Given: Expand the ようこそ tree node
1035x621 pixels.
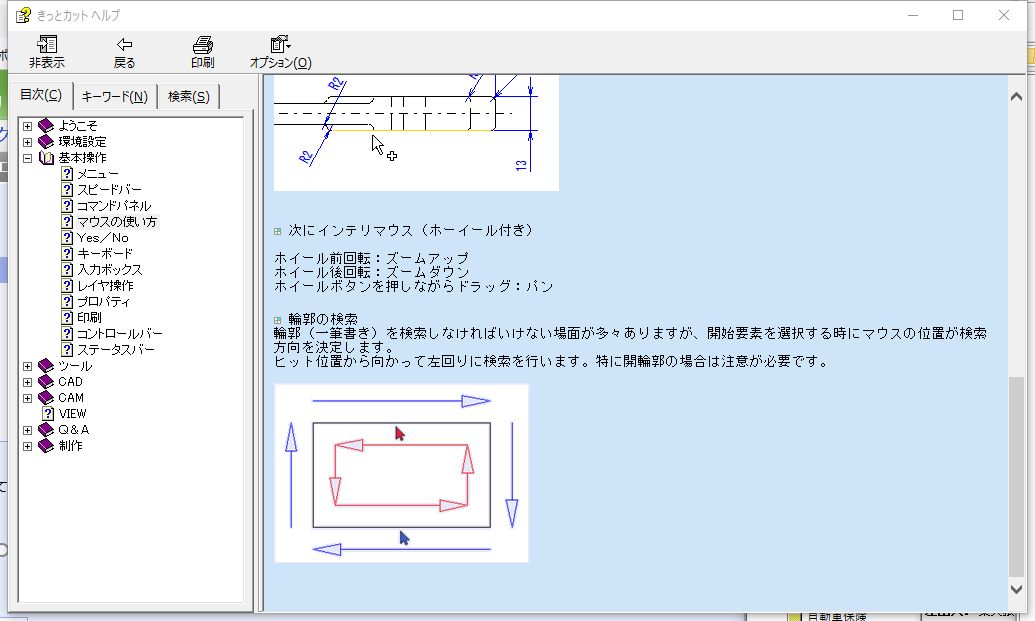Looking at the screenshot, I should click(27, 126).
